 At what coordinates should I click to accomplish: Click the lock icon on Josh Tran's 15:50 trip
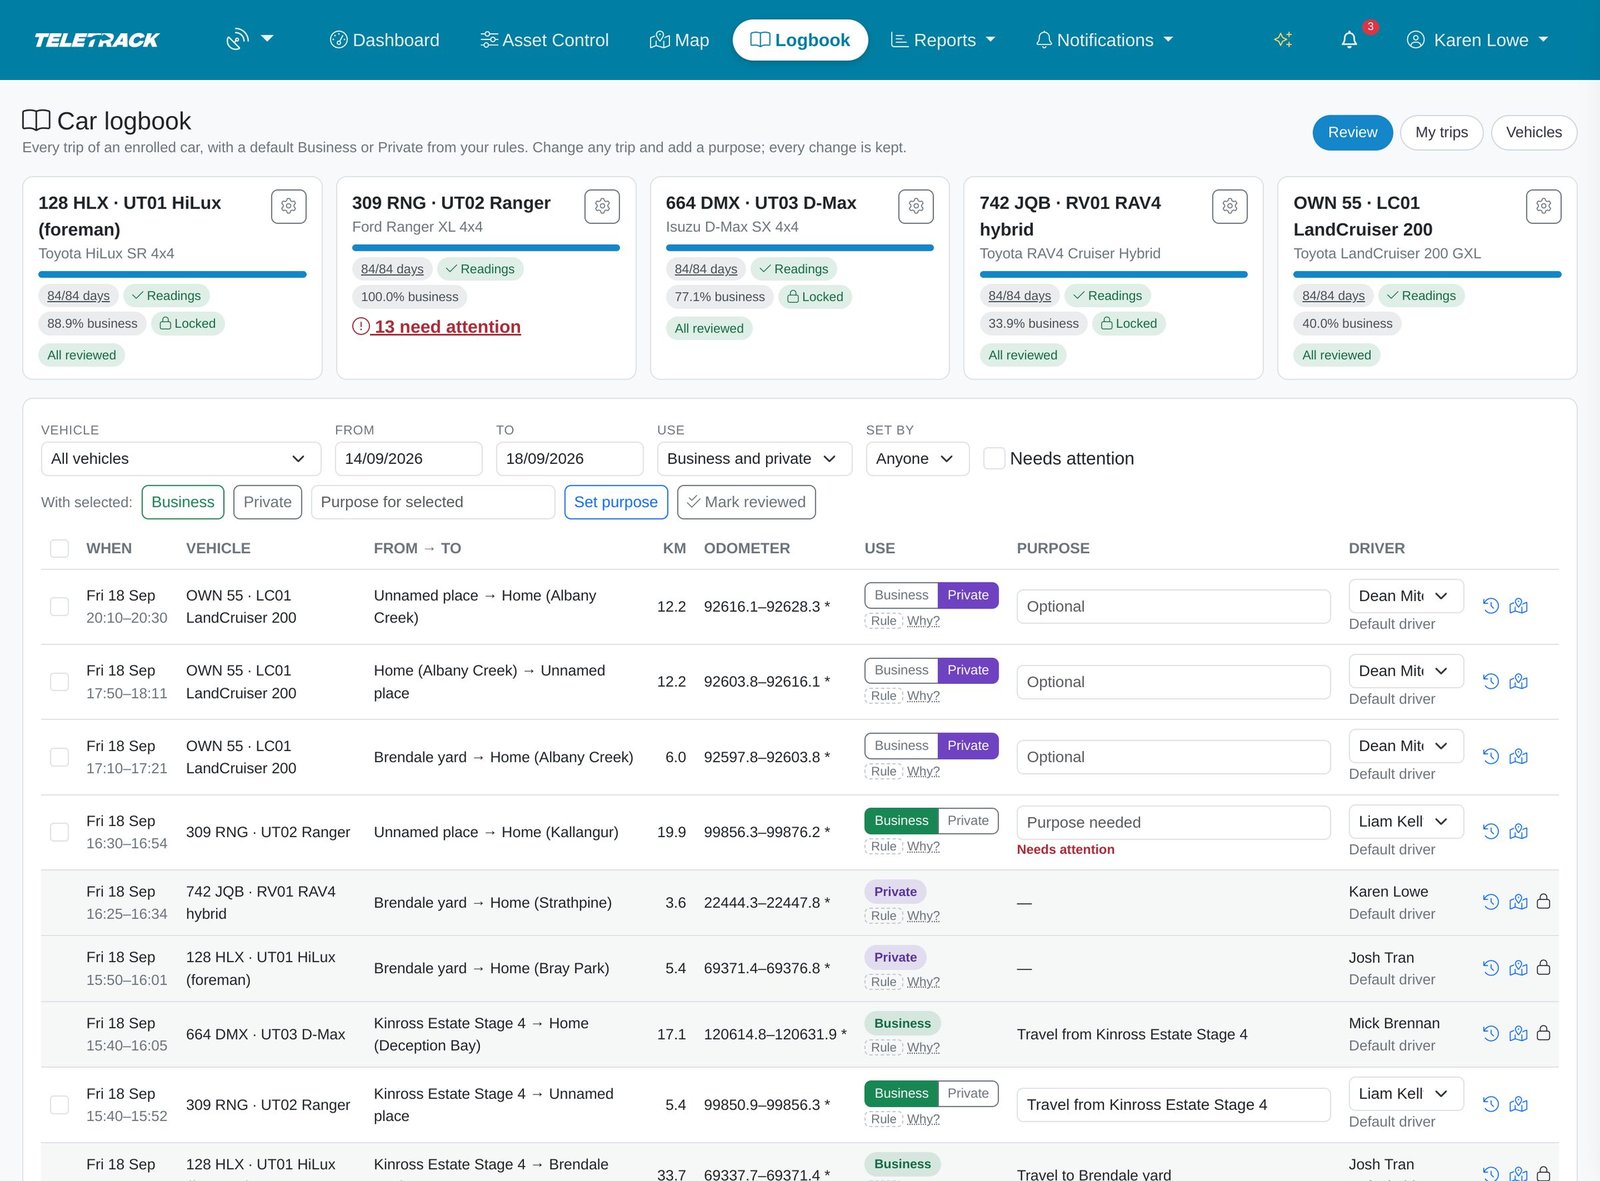click(1543, 967)
